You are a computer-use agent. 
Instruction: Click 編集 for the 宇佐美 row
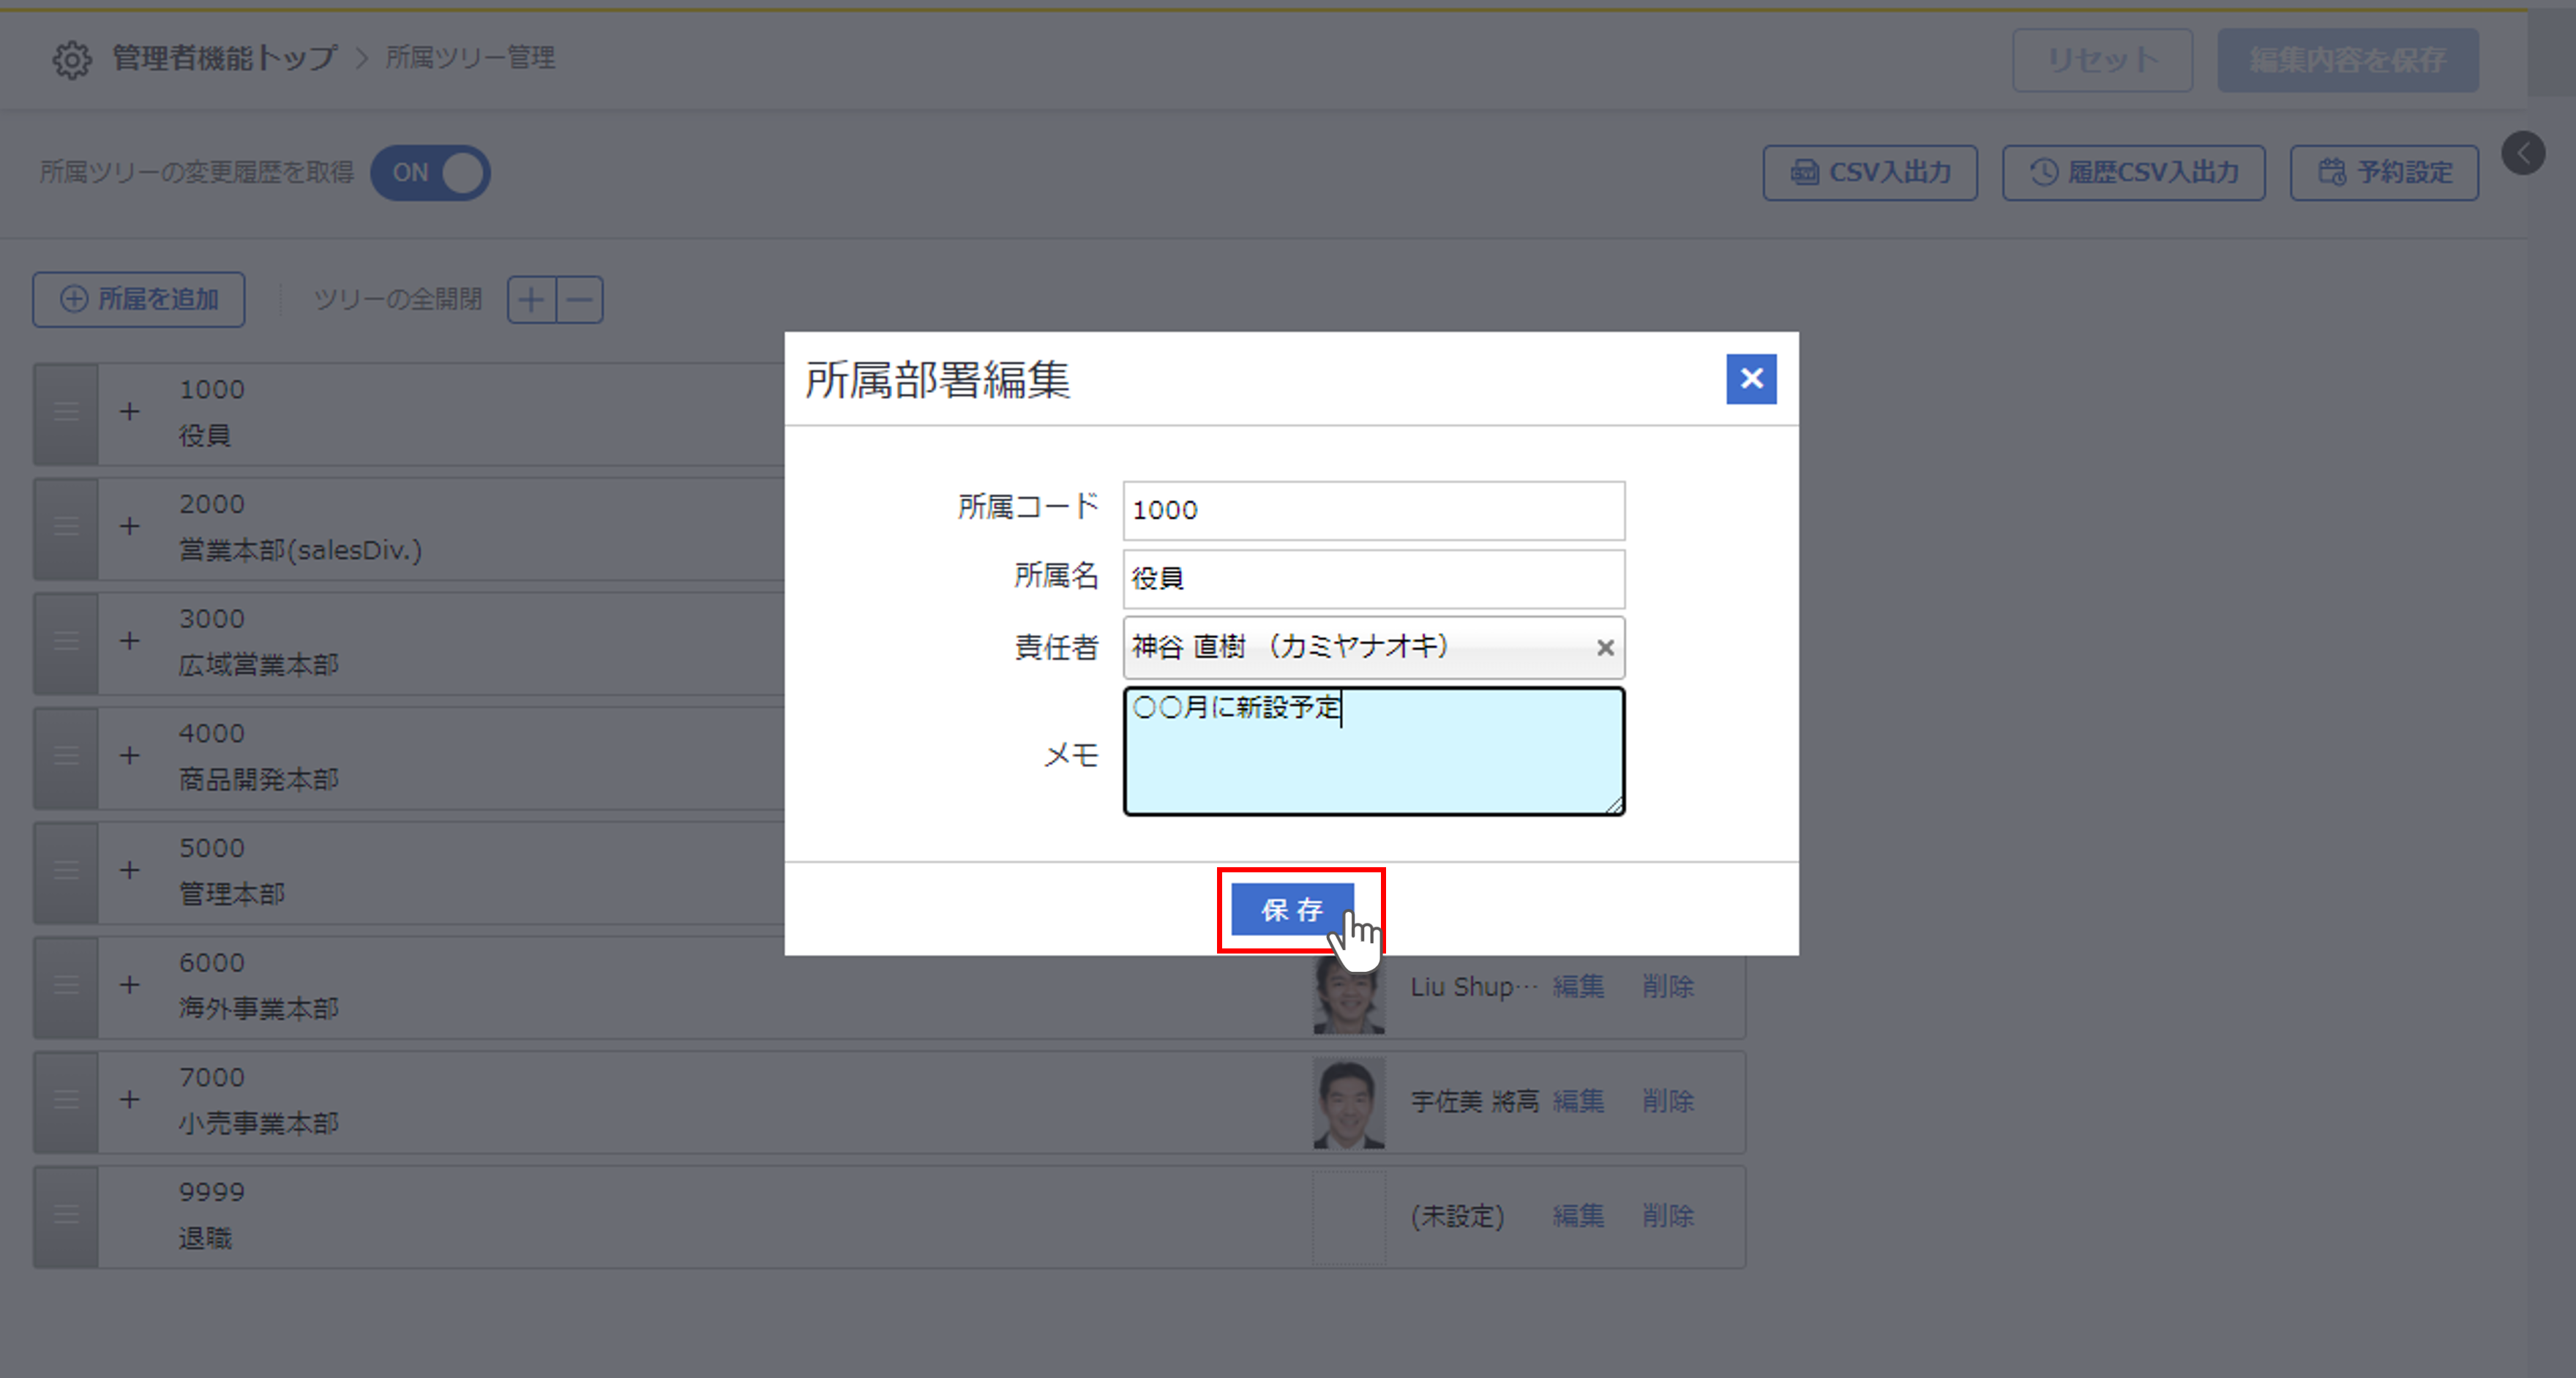pos(1578,1101)
